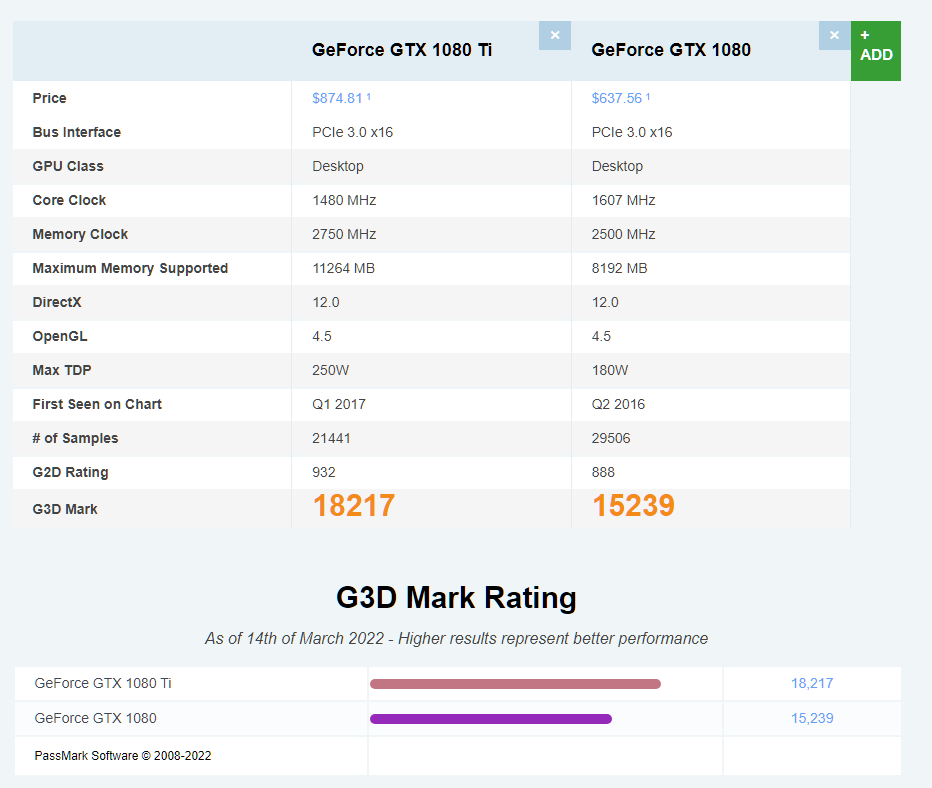932x788 pixels.
Task: Remove GeForce GTX 1080 Ti column with X
Action: pyautogui.click(x=555, y=36)
